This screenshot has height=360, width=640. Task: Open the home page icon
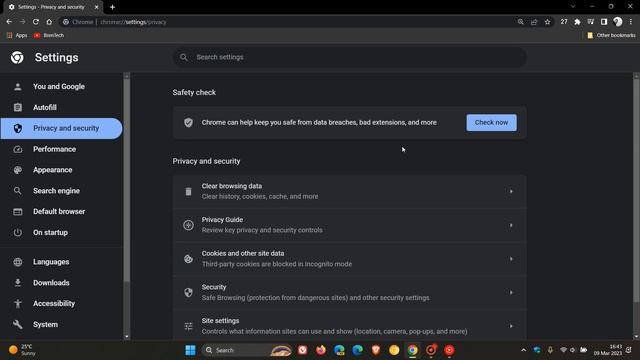pos(49,22)
